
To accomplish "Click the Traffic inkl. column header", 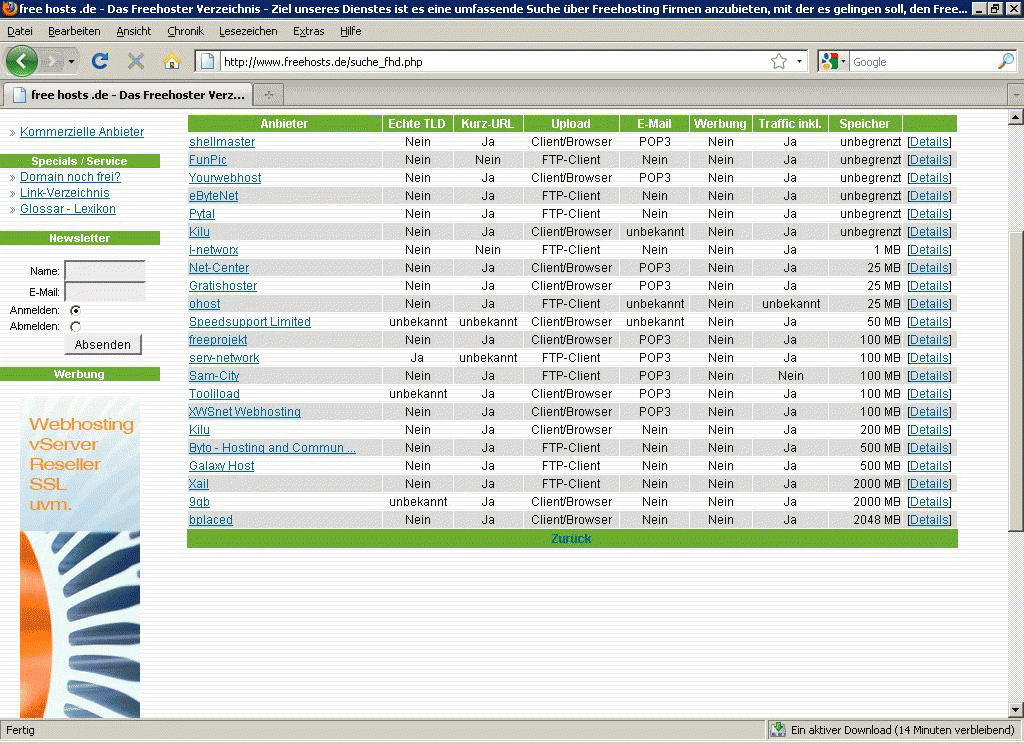I will coord(790,123).
